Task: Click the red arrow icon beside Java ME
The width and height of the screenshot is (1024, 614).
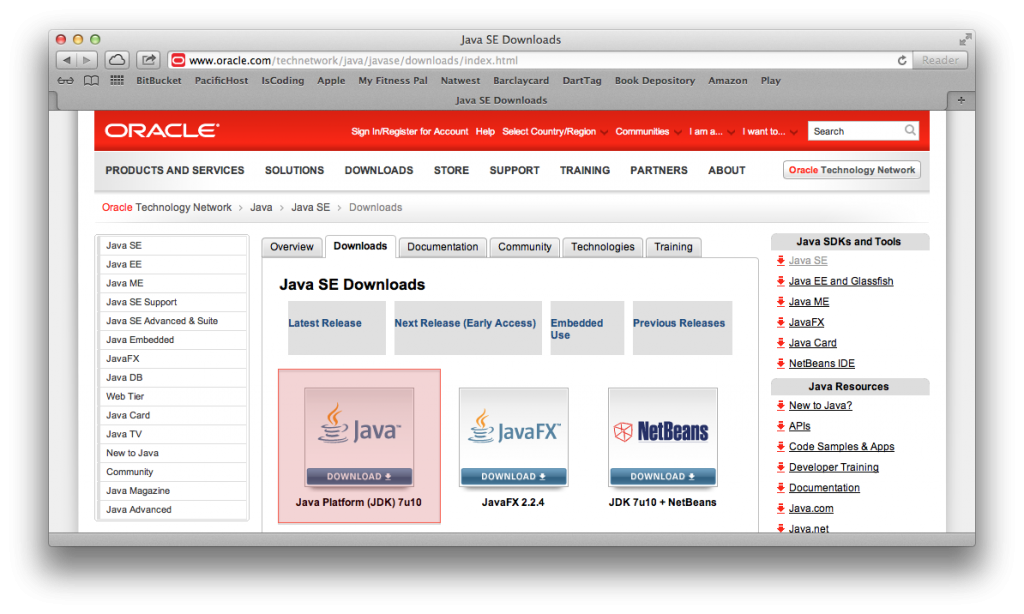Action: coord(780,301)
